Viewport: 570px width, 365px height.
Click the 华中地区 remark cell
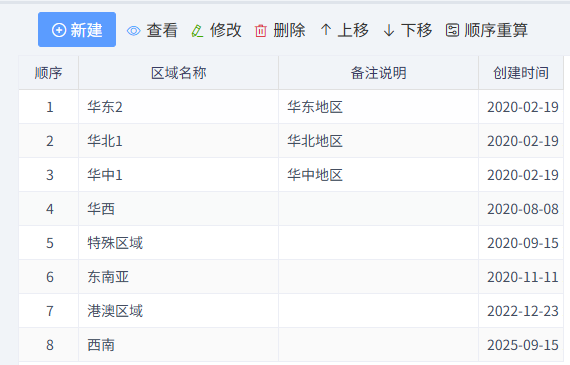click(x=378, y=175)
